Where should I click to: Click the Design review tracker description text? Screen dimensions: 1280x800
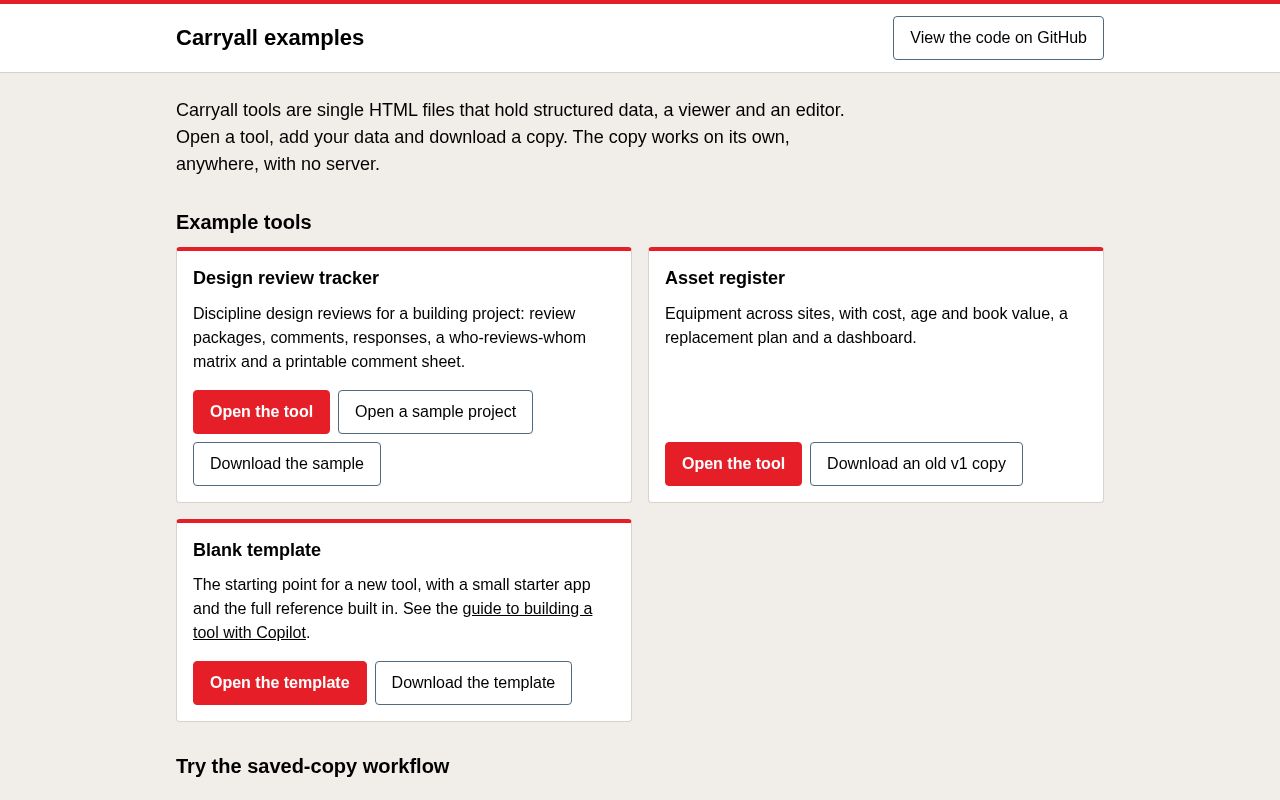[x=390, y=338]
